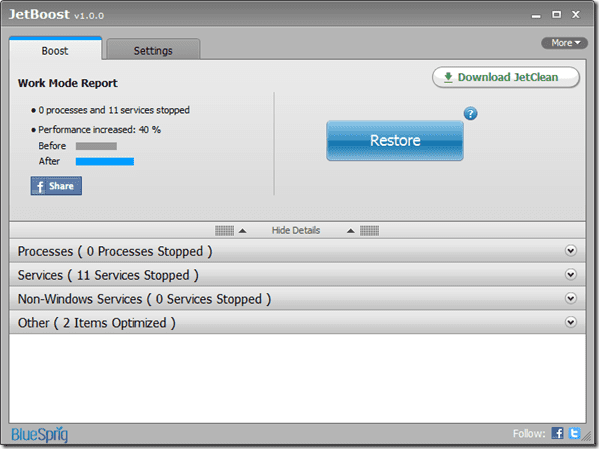This screenshot has width=599, height=449.
Task: Click 'Non-Windows Services ( 0 Services Stopped )' label
Action: click(144, 299)
